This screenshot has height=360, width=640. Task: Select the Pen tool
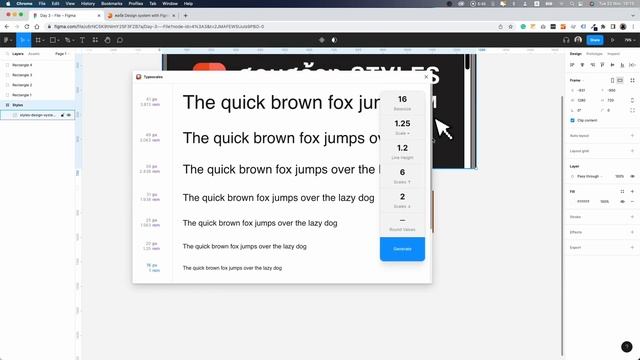pyautogui.click(x=67, y=40)
